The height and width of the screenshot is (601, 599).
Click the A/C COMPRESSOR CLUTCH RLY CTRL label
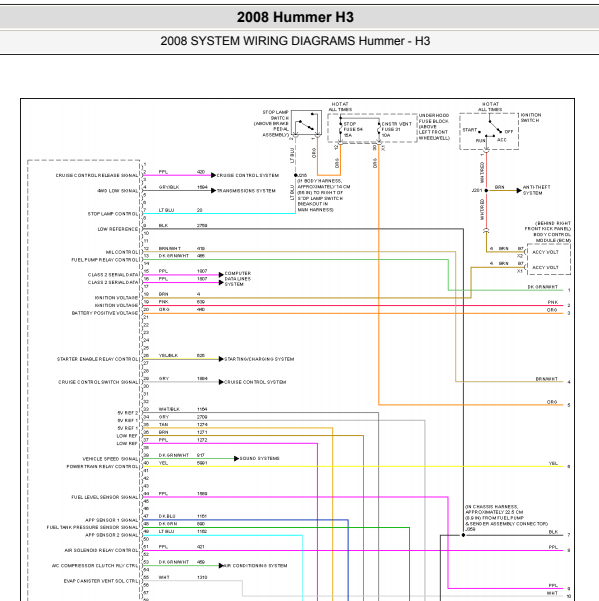pyautogui.click(x=95, y=566)
